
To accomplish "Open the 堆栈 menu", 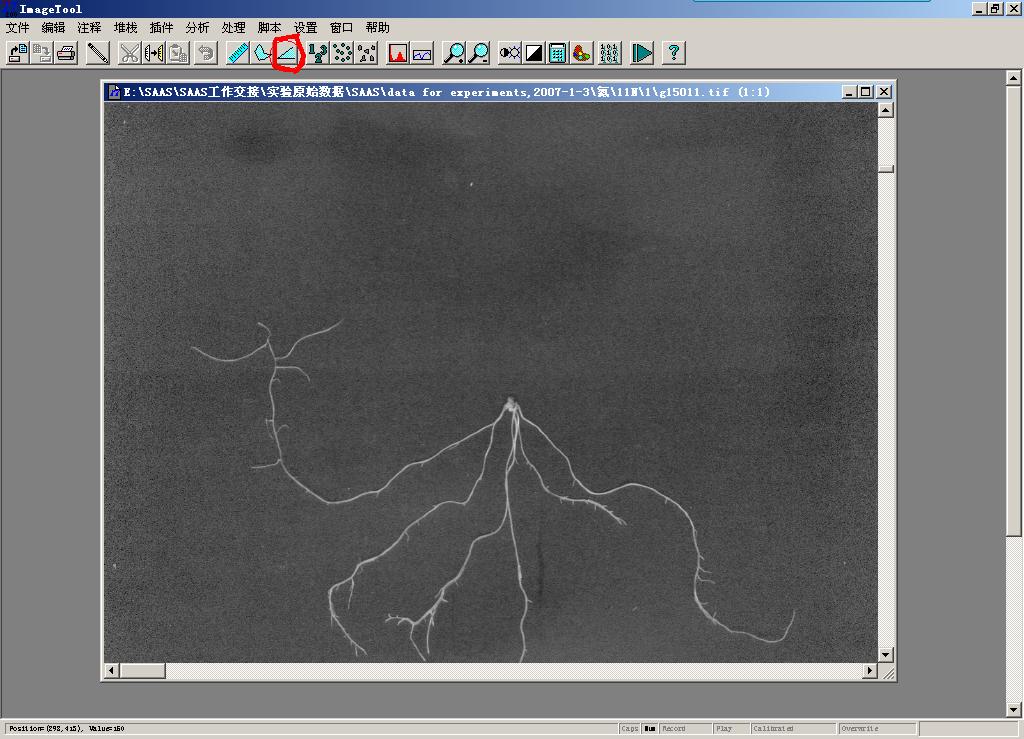I will [x=125, y=27].
